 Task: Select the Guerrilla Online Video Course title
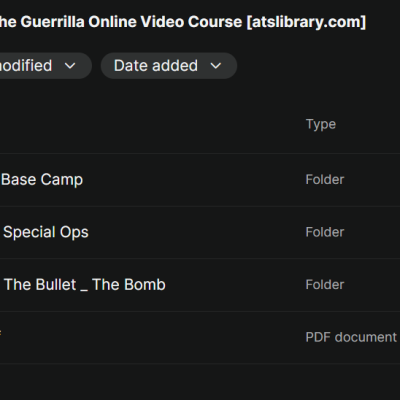183,22
